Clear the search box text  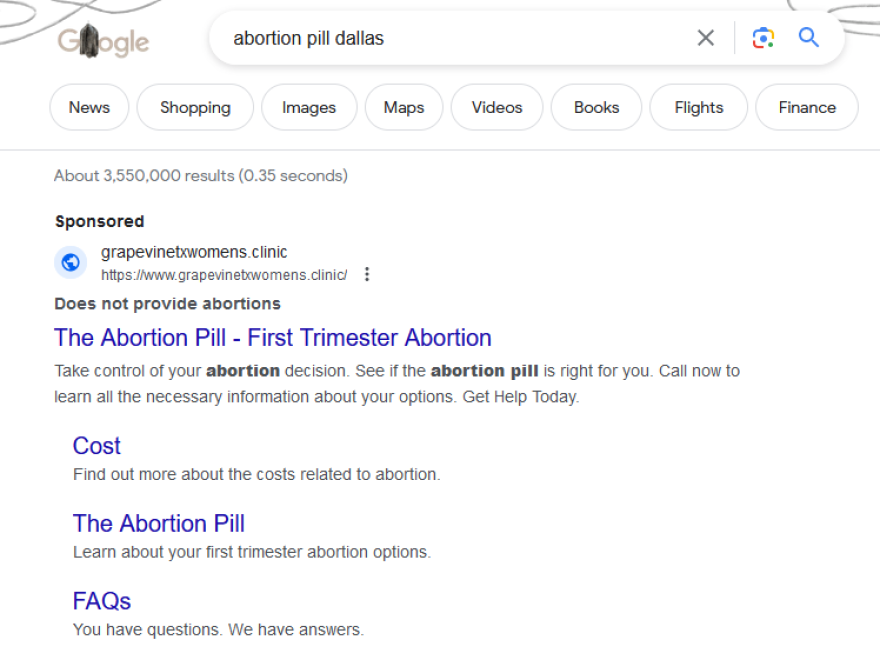coord(706,38)
